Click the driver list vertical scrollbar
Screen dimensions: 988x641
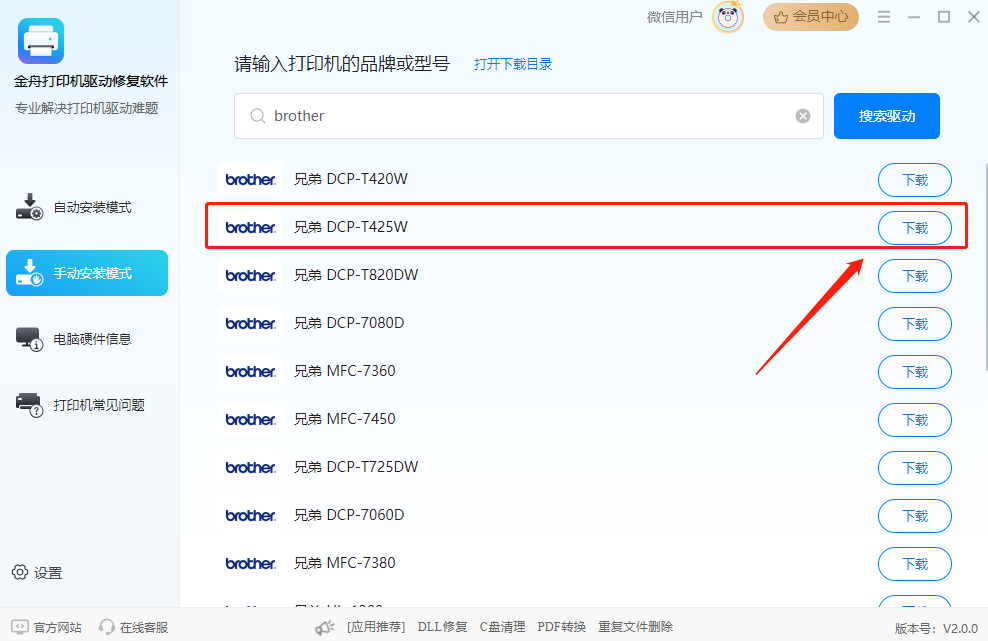pos(985,267)
